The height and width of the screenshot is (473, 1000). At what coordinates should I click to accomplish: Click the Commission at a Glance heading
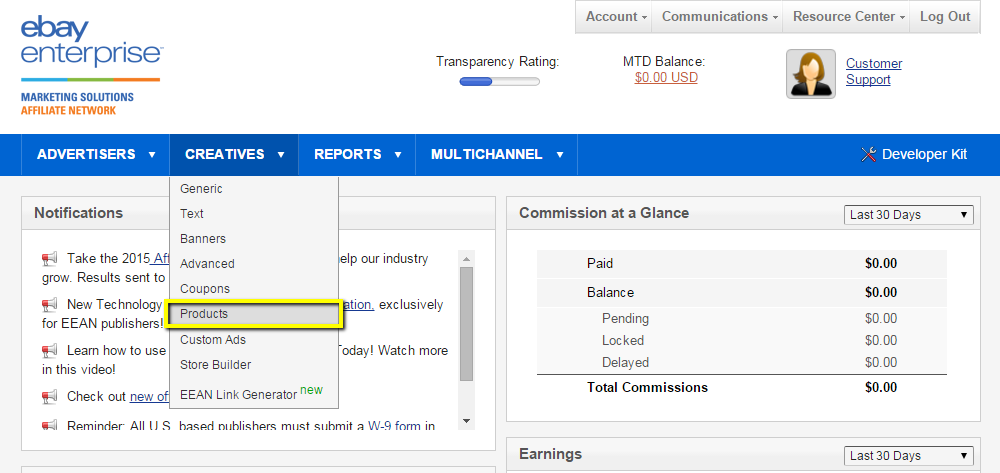point(604,213)
